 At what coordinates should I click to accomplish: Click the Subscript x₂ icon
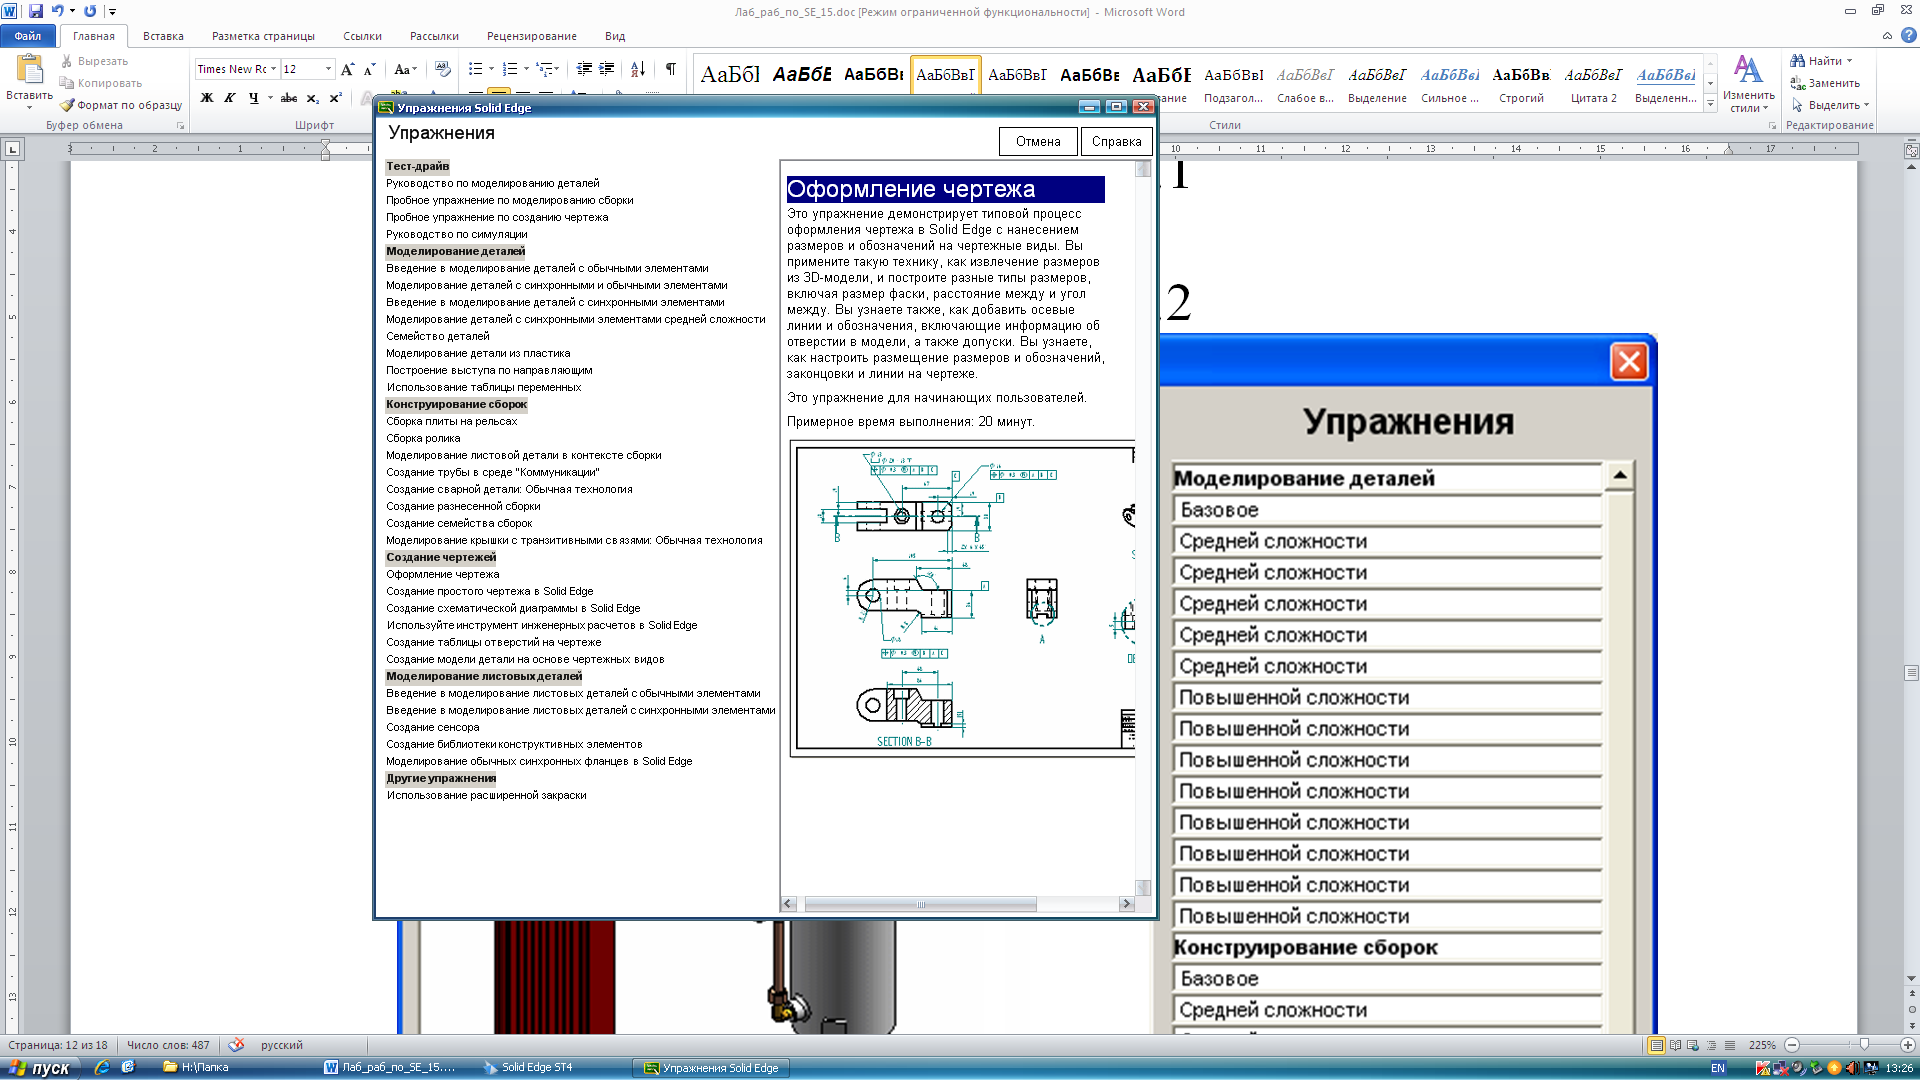[313, 98]
